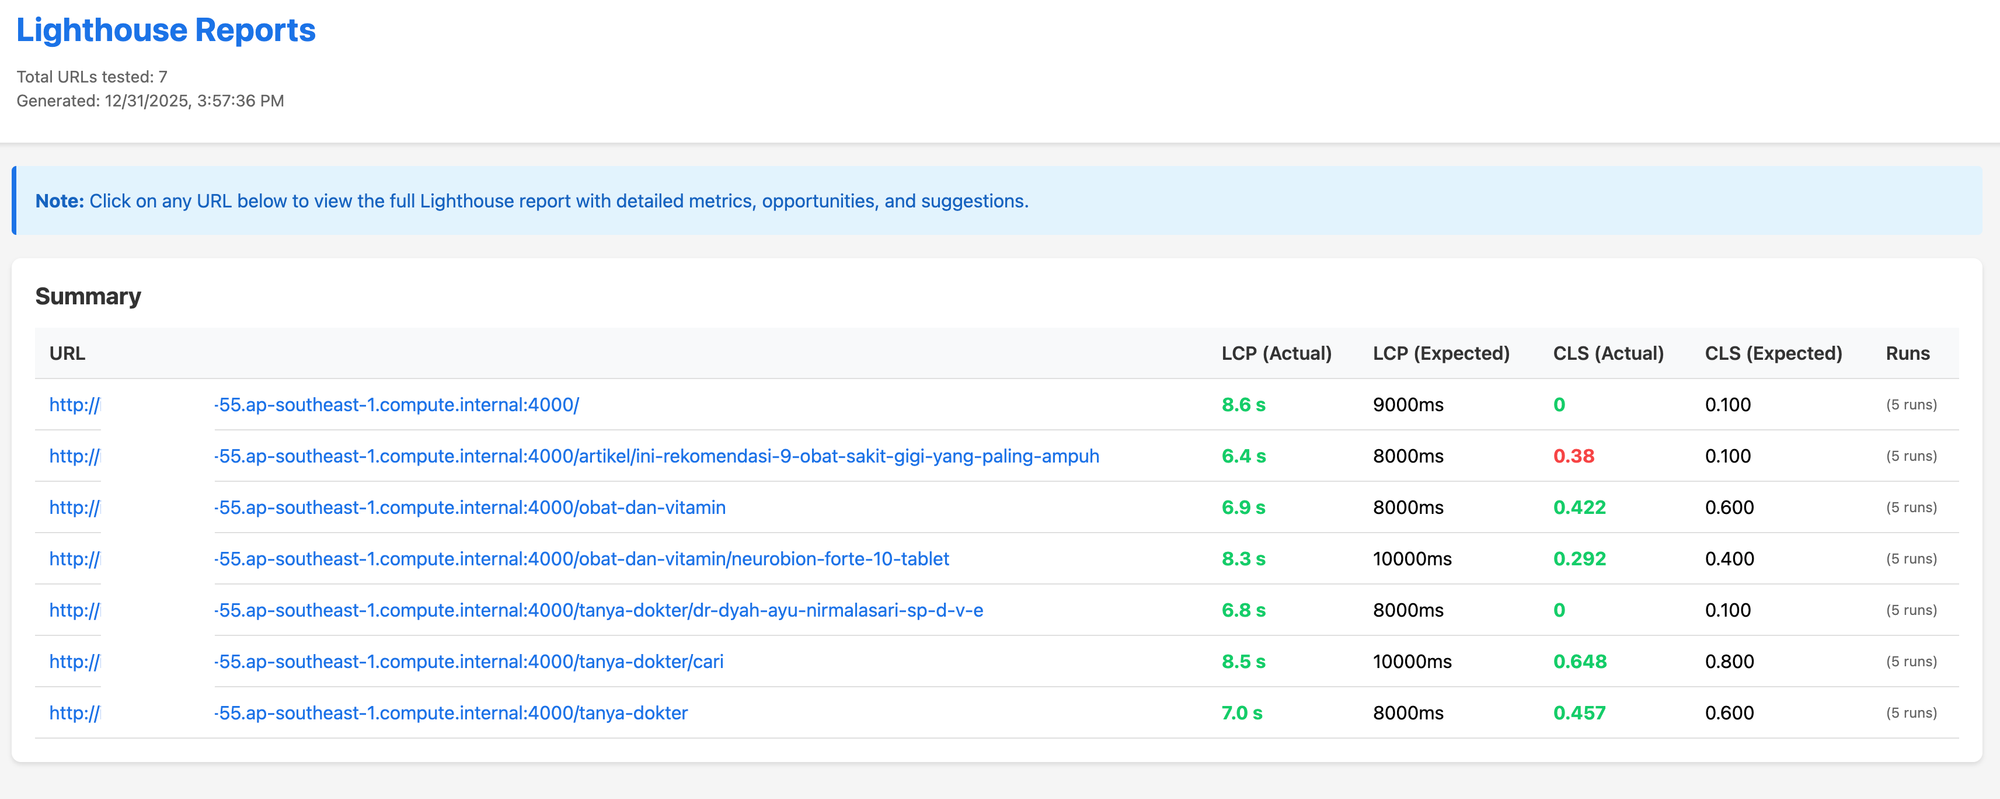Viewport: 2000px width, 799px height.
Task: Click the URL column header
Action: pyautogui.click(x=67, y=353)
